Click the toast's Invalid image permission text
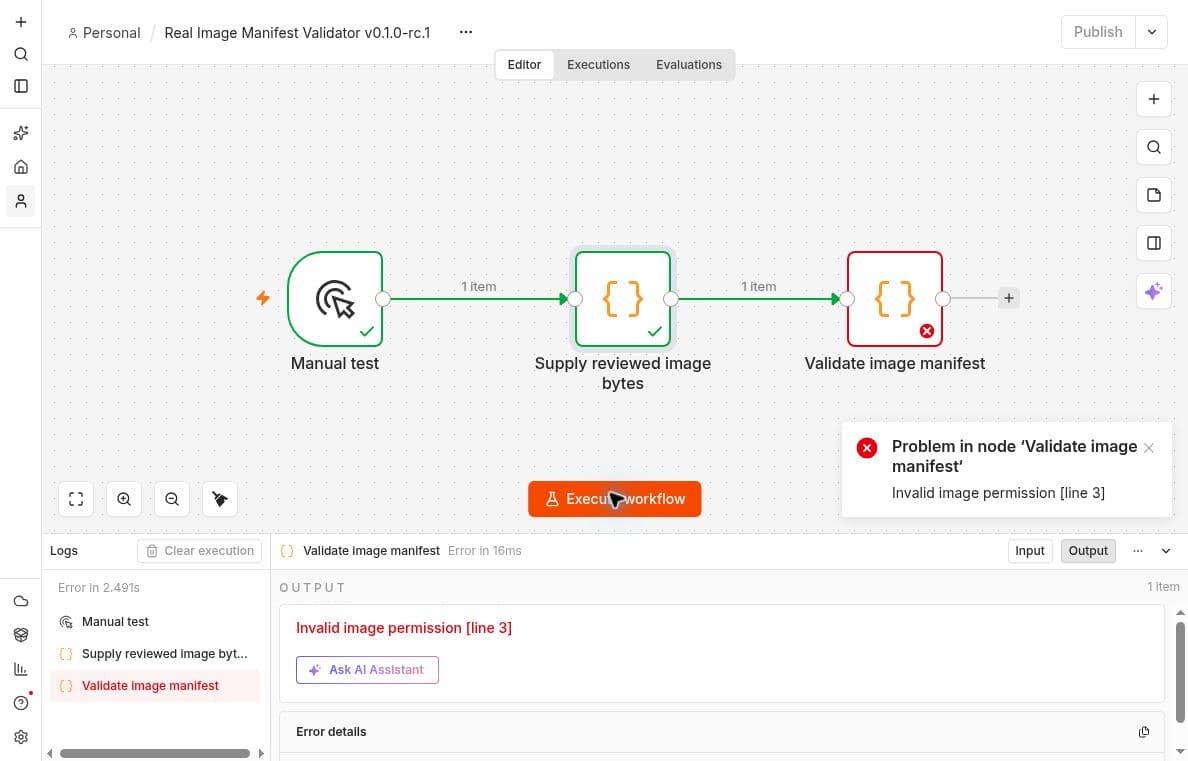This screenshot has height=761, width=1188. 998,493
